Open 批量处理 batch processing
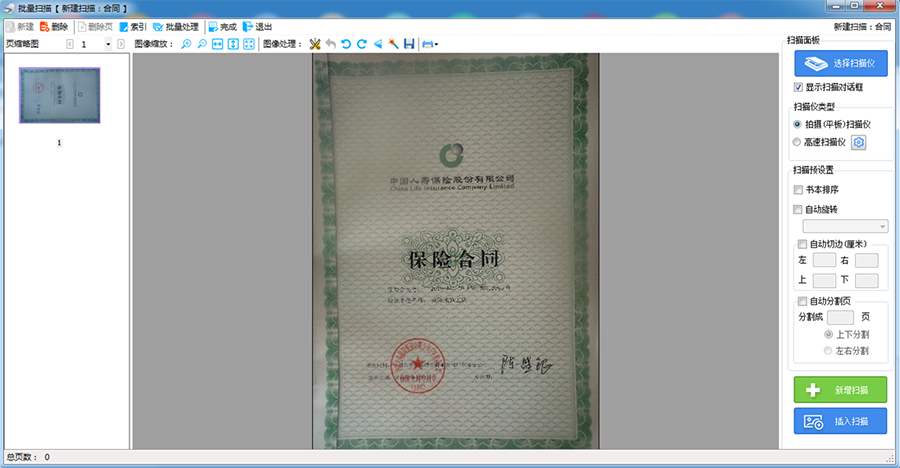Image resolution: width=900 pixels, height=468 pixels. tap(176, 27)
